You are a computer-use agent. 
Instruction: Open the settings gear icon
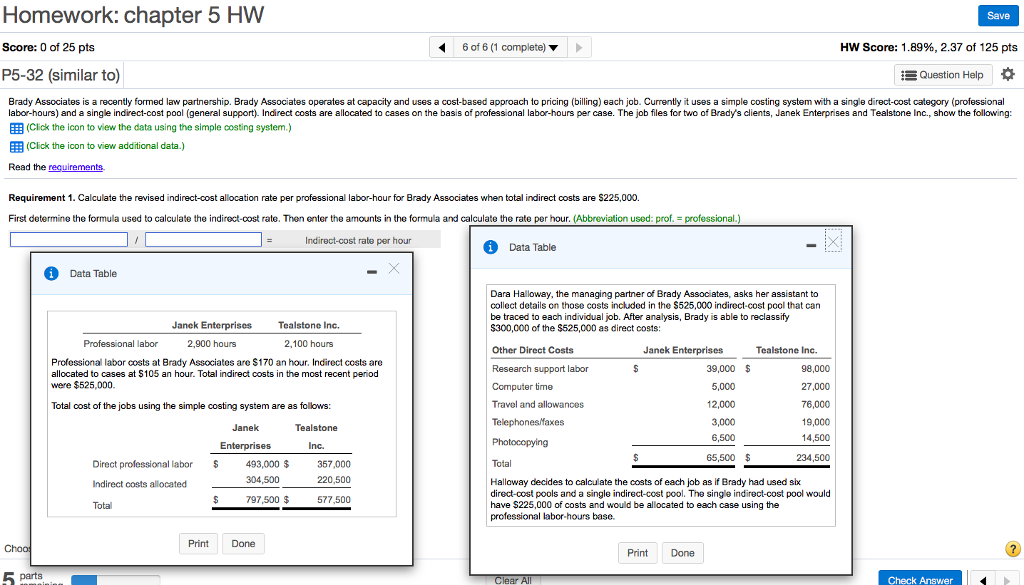click(1007, 75)
